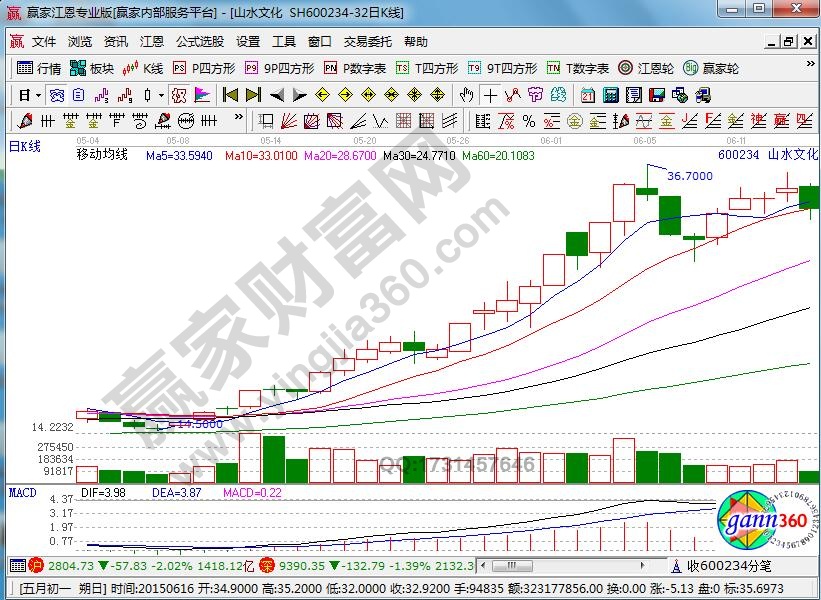Toggle the P四方形 square overlay

(204, 69)
